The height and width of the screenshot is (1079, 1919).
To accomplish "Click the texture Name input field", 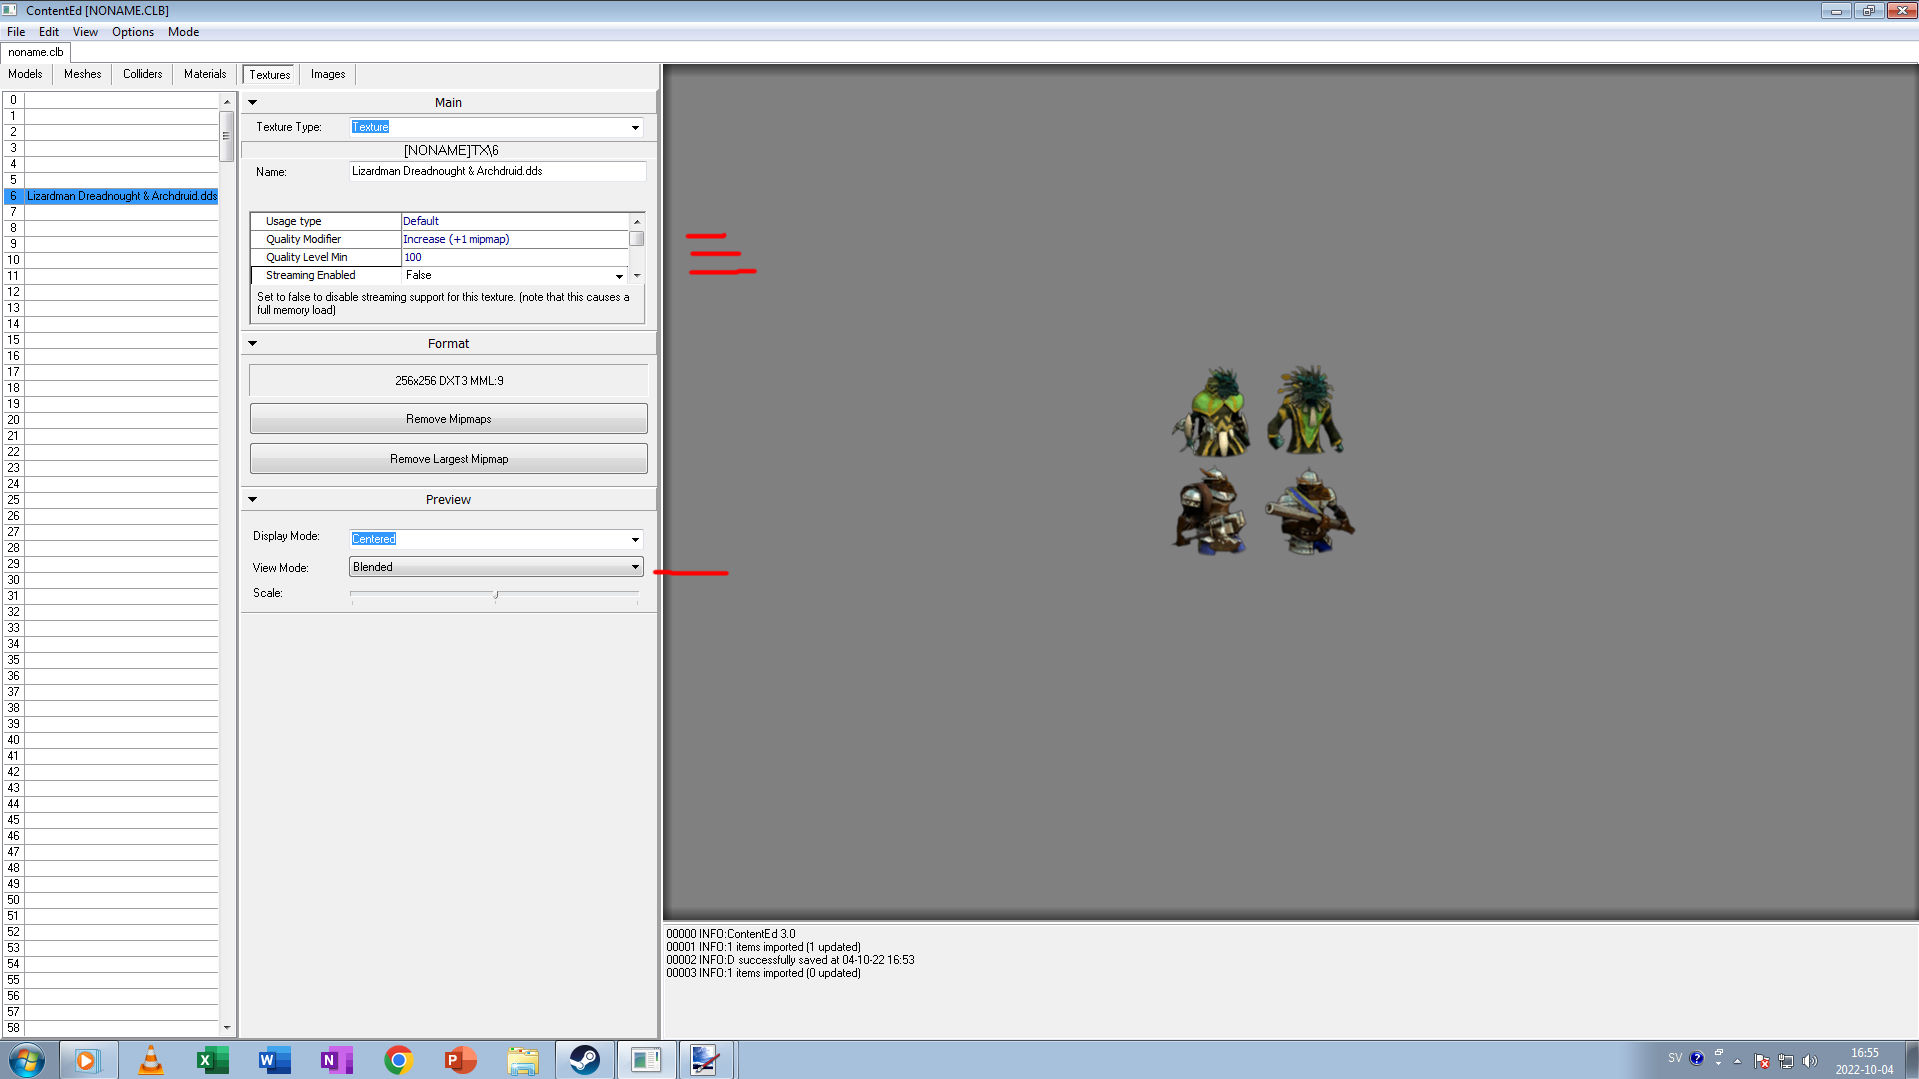I will tap(498, 171).
